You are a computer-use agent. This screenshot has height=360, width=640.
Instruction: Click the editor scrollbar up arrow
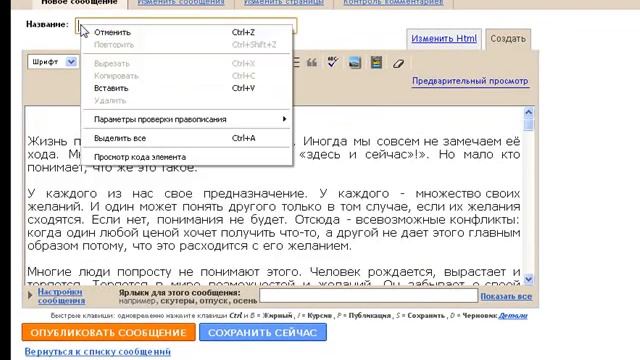(528, 112)
